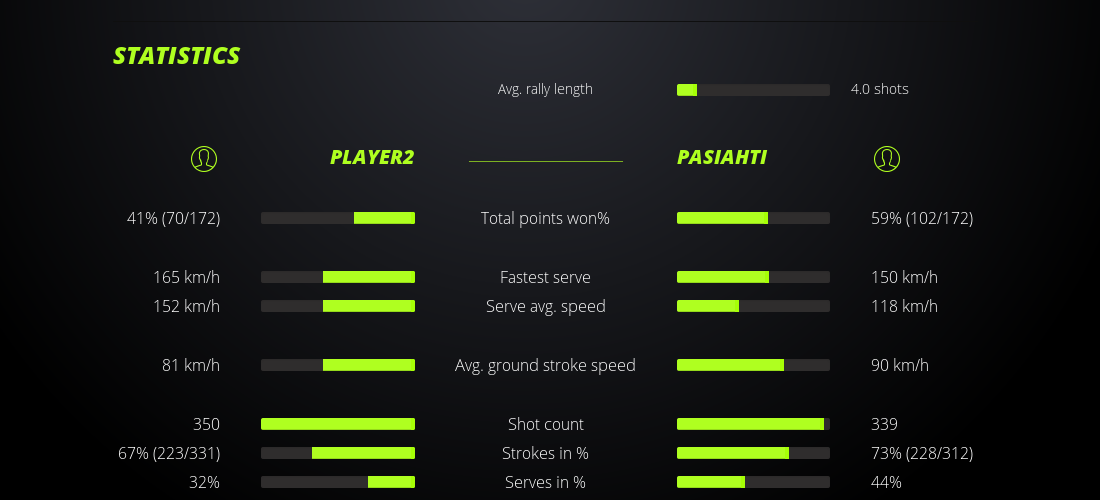Click PASIAHTI's Serves in % bar

tap(753, 482)
